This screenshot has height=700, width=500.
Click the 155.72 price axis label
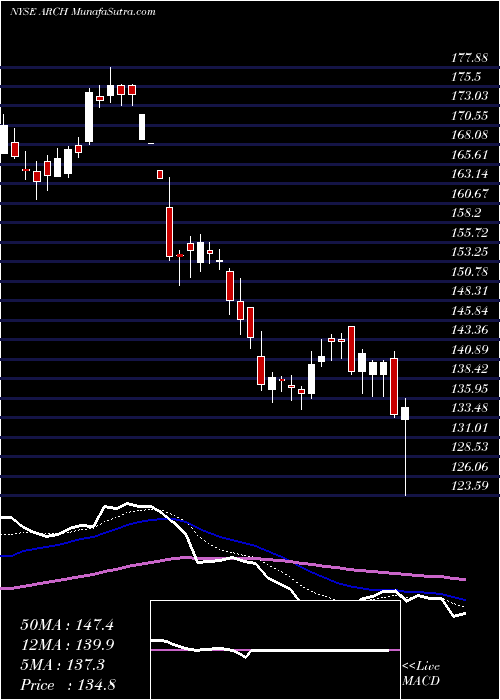click(x=471, y=232)
